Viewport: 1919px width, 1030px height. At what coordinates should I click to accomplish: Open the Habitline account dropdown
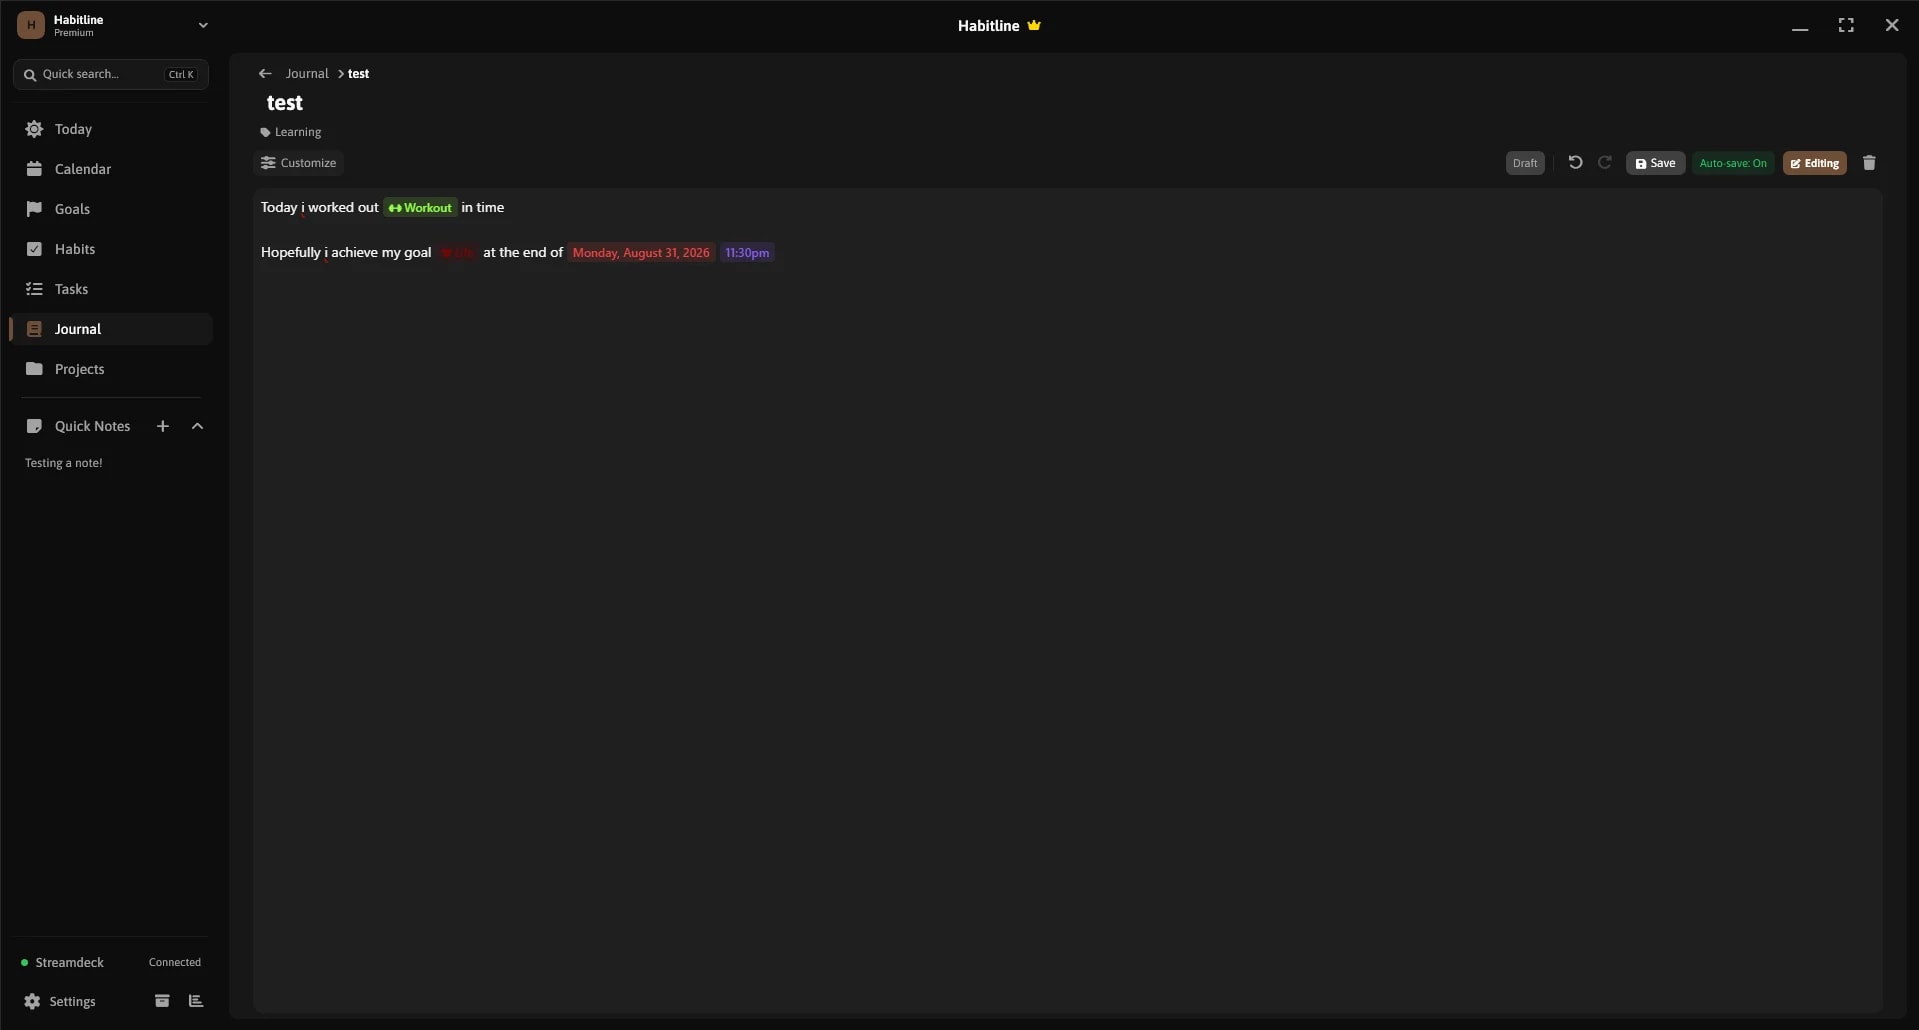click(x=203, y=25)
